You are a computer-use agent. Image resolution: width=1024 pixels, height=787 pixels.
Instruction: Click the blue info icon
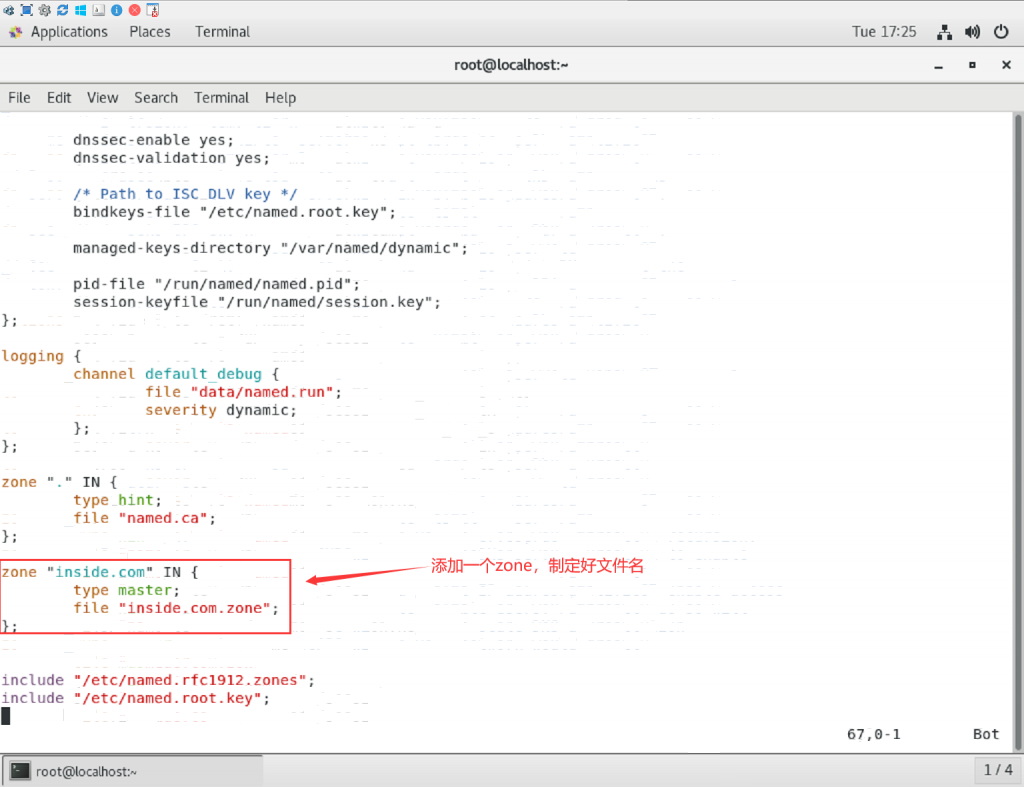[116, 10]
